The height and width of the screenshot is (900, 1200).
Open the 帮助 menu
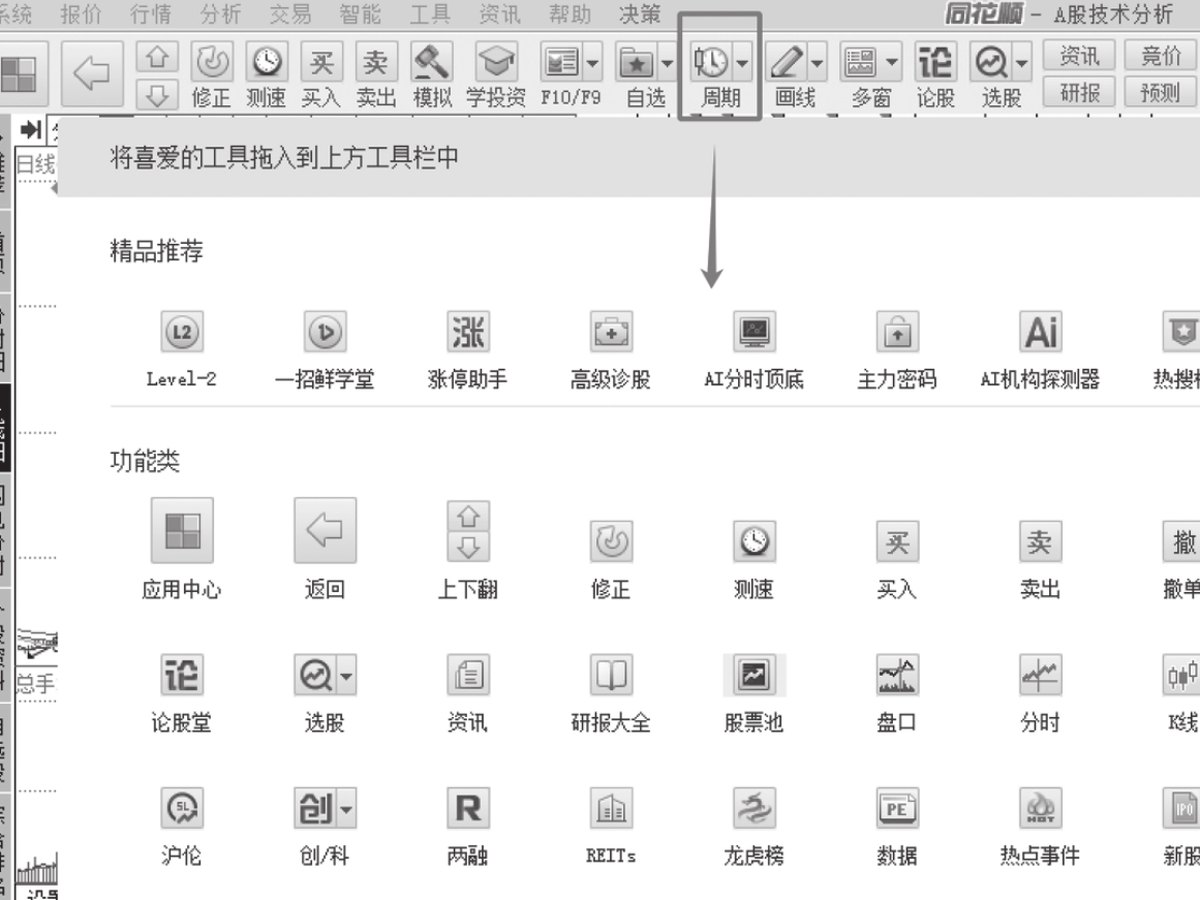pos(570,15)
